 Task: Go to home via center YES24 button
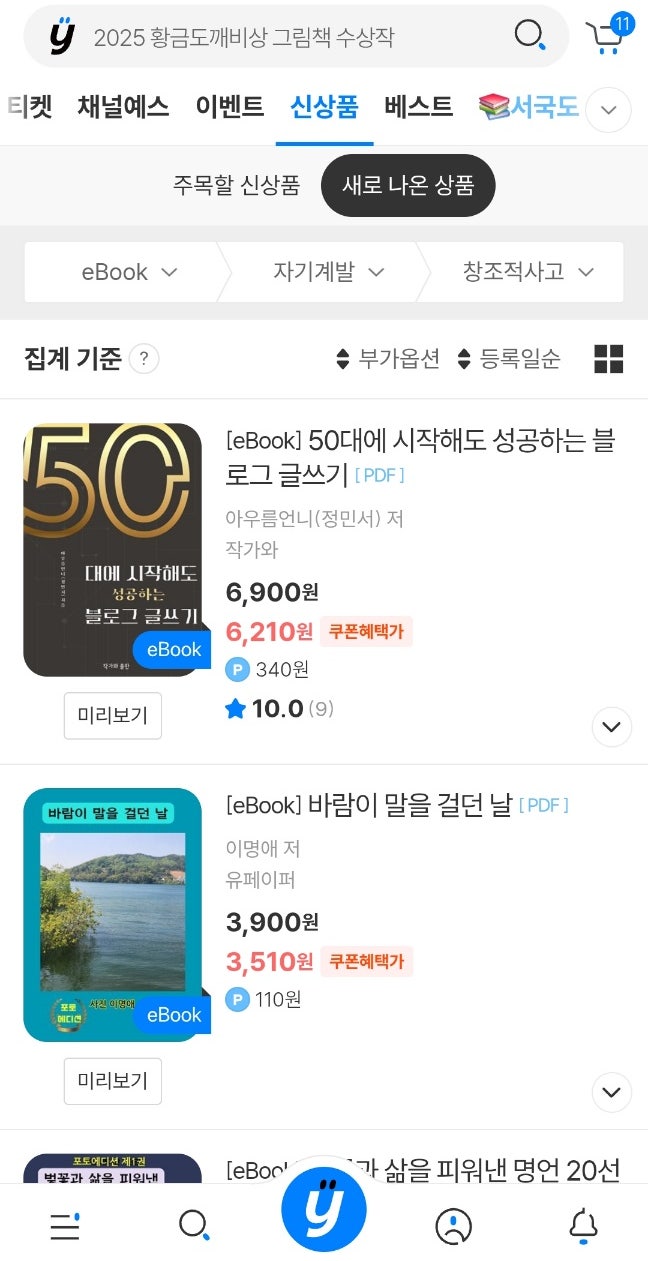[324, 1210]
